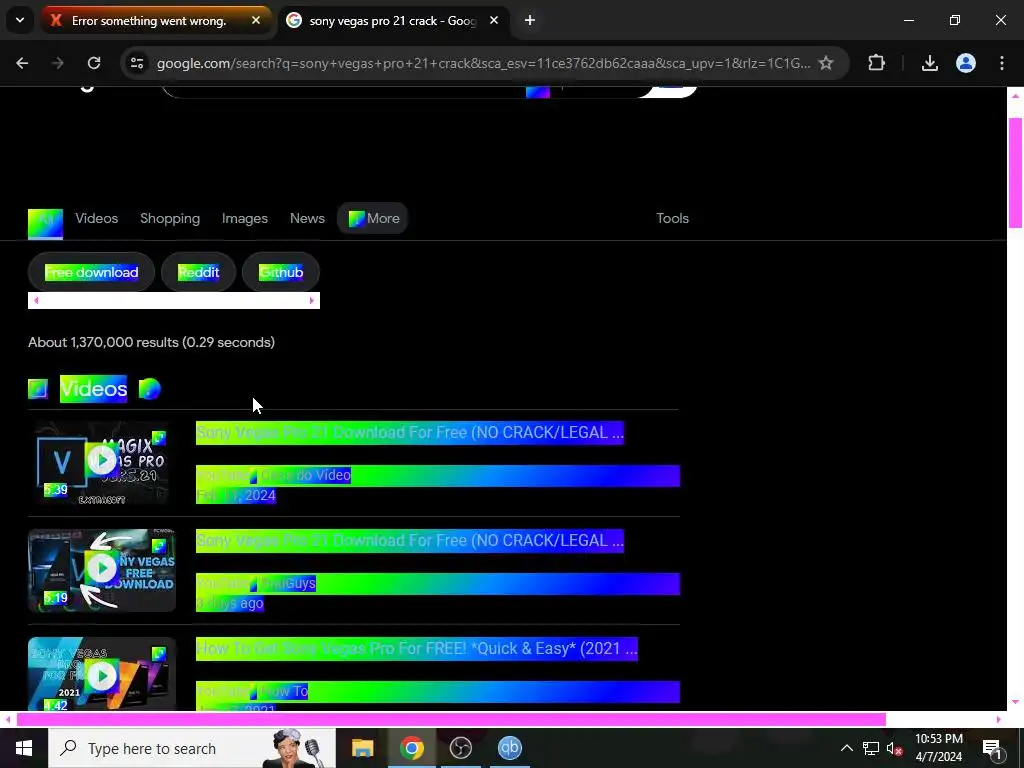Apply the 'Reddit' filter chip
The height and width of the screenshot is (768, 1024).
[199, 272]
